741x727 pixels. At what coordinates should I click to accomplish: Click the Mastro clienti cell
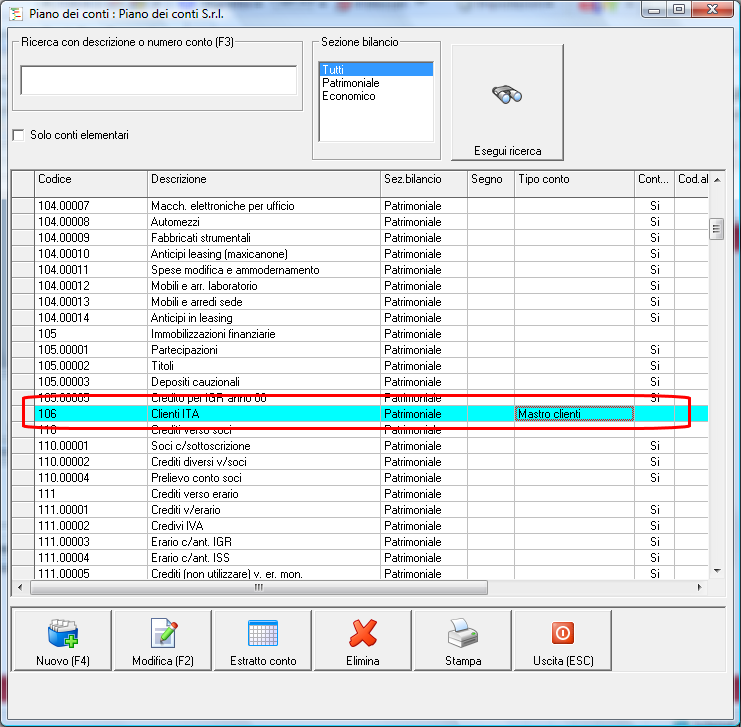click(x=574, y=414)
